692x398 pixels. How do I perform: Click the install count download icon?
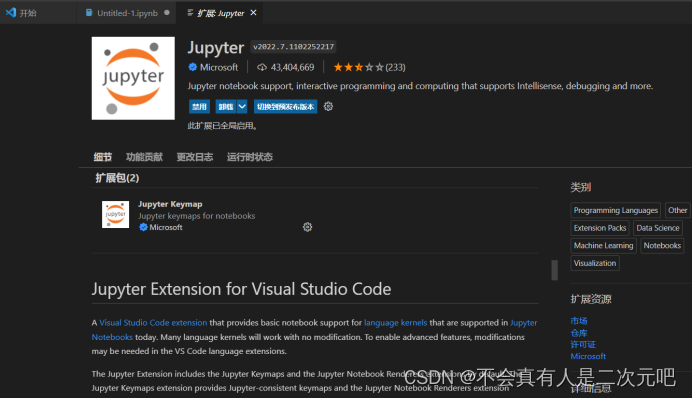(262, 67)
